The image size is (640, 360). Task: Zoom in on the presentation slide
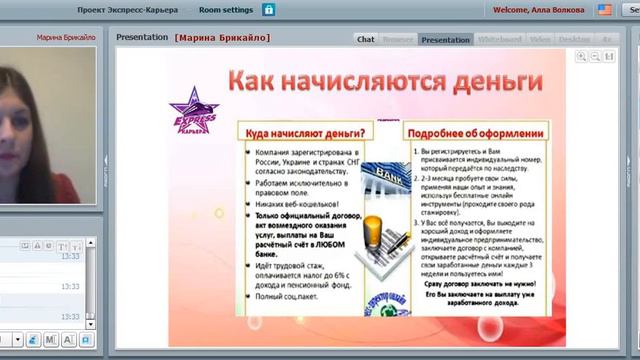pos(581,57)
